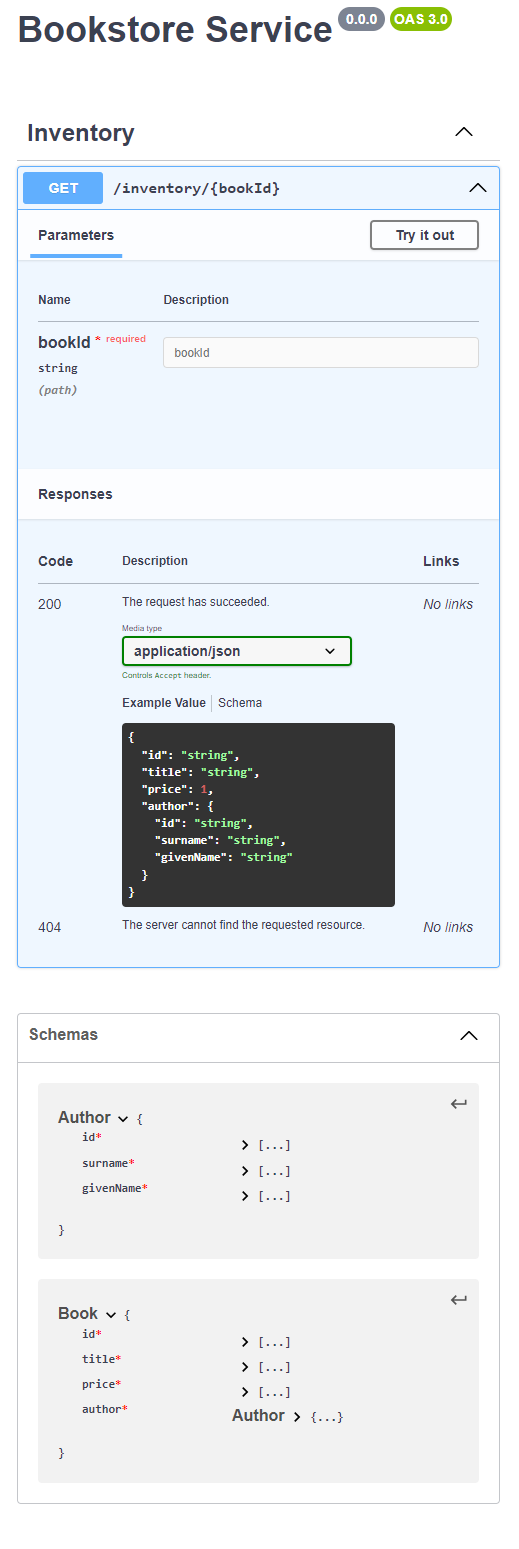Open the application/json media type dropdown
This screenshot has height=1549, width=519.
pos(237,651)
